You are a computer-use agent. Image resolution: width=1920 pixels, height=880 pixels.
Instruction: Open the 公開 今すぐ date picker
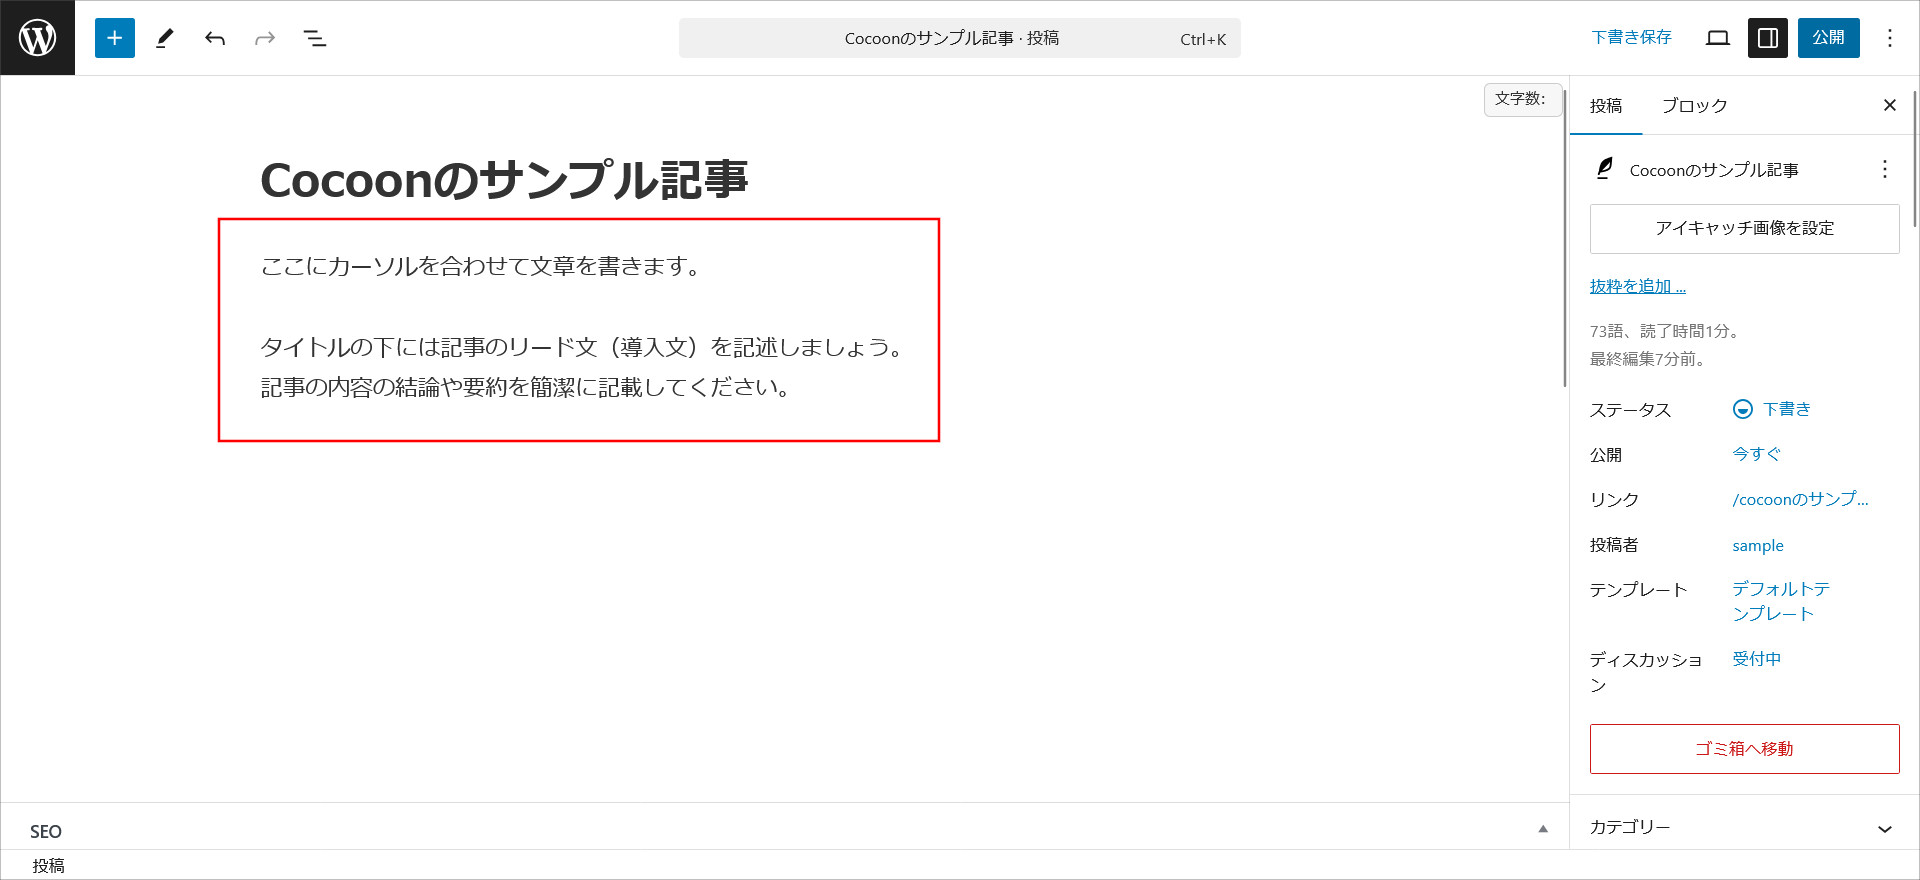point(1756,454)
